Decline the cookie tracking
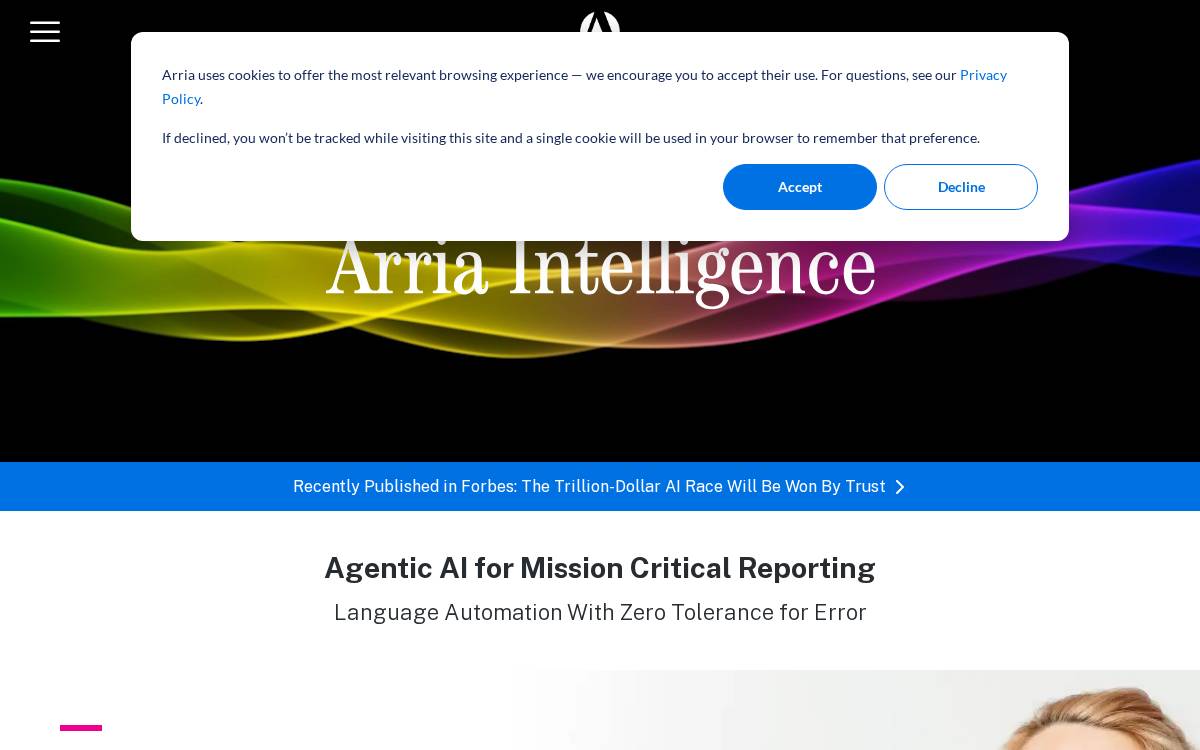This screenshot has height=750, width=1200. click(961, 187)
